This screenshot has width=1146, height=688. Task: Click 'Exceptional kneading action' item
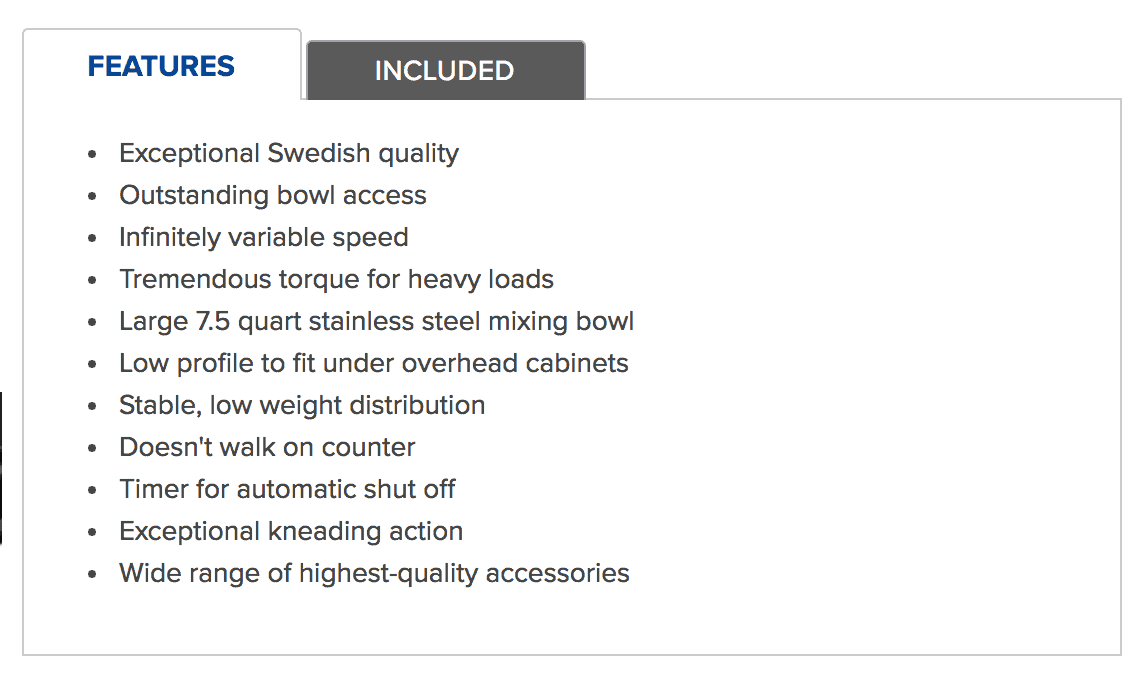[x=291, y=532]
